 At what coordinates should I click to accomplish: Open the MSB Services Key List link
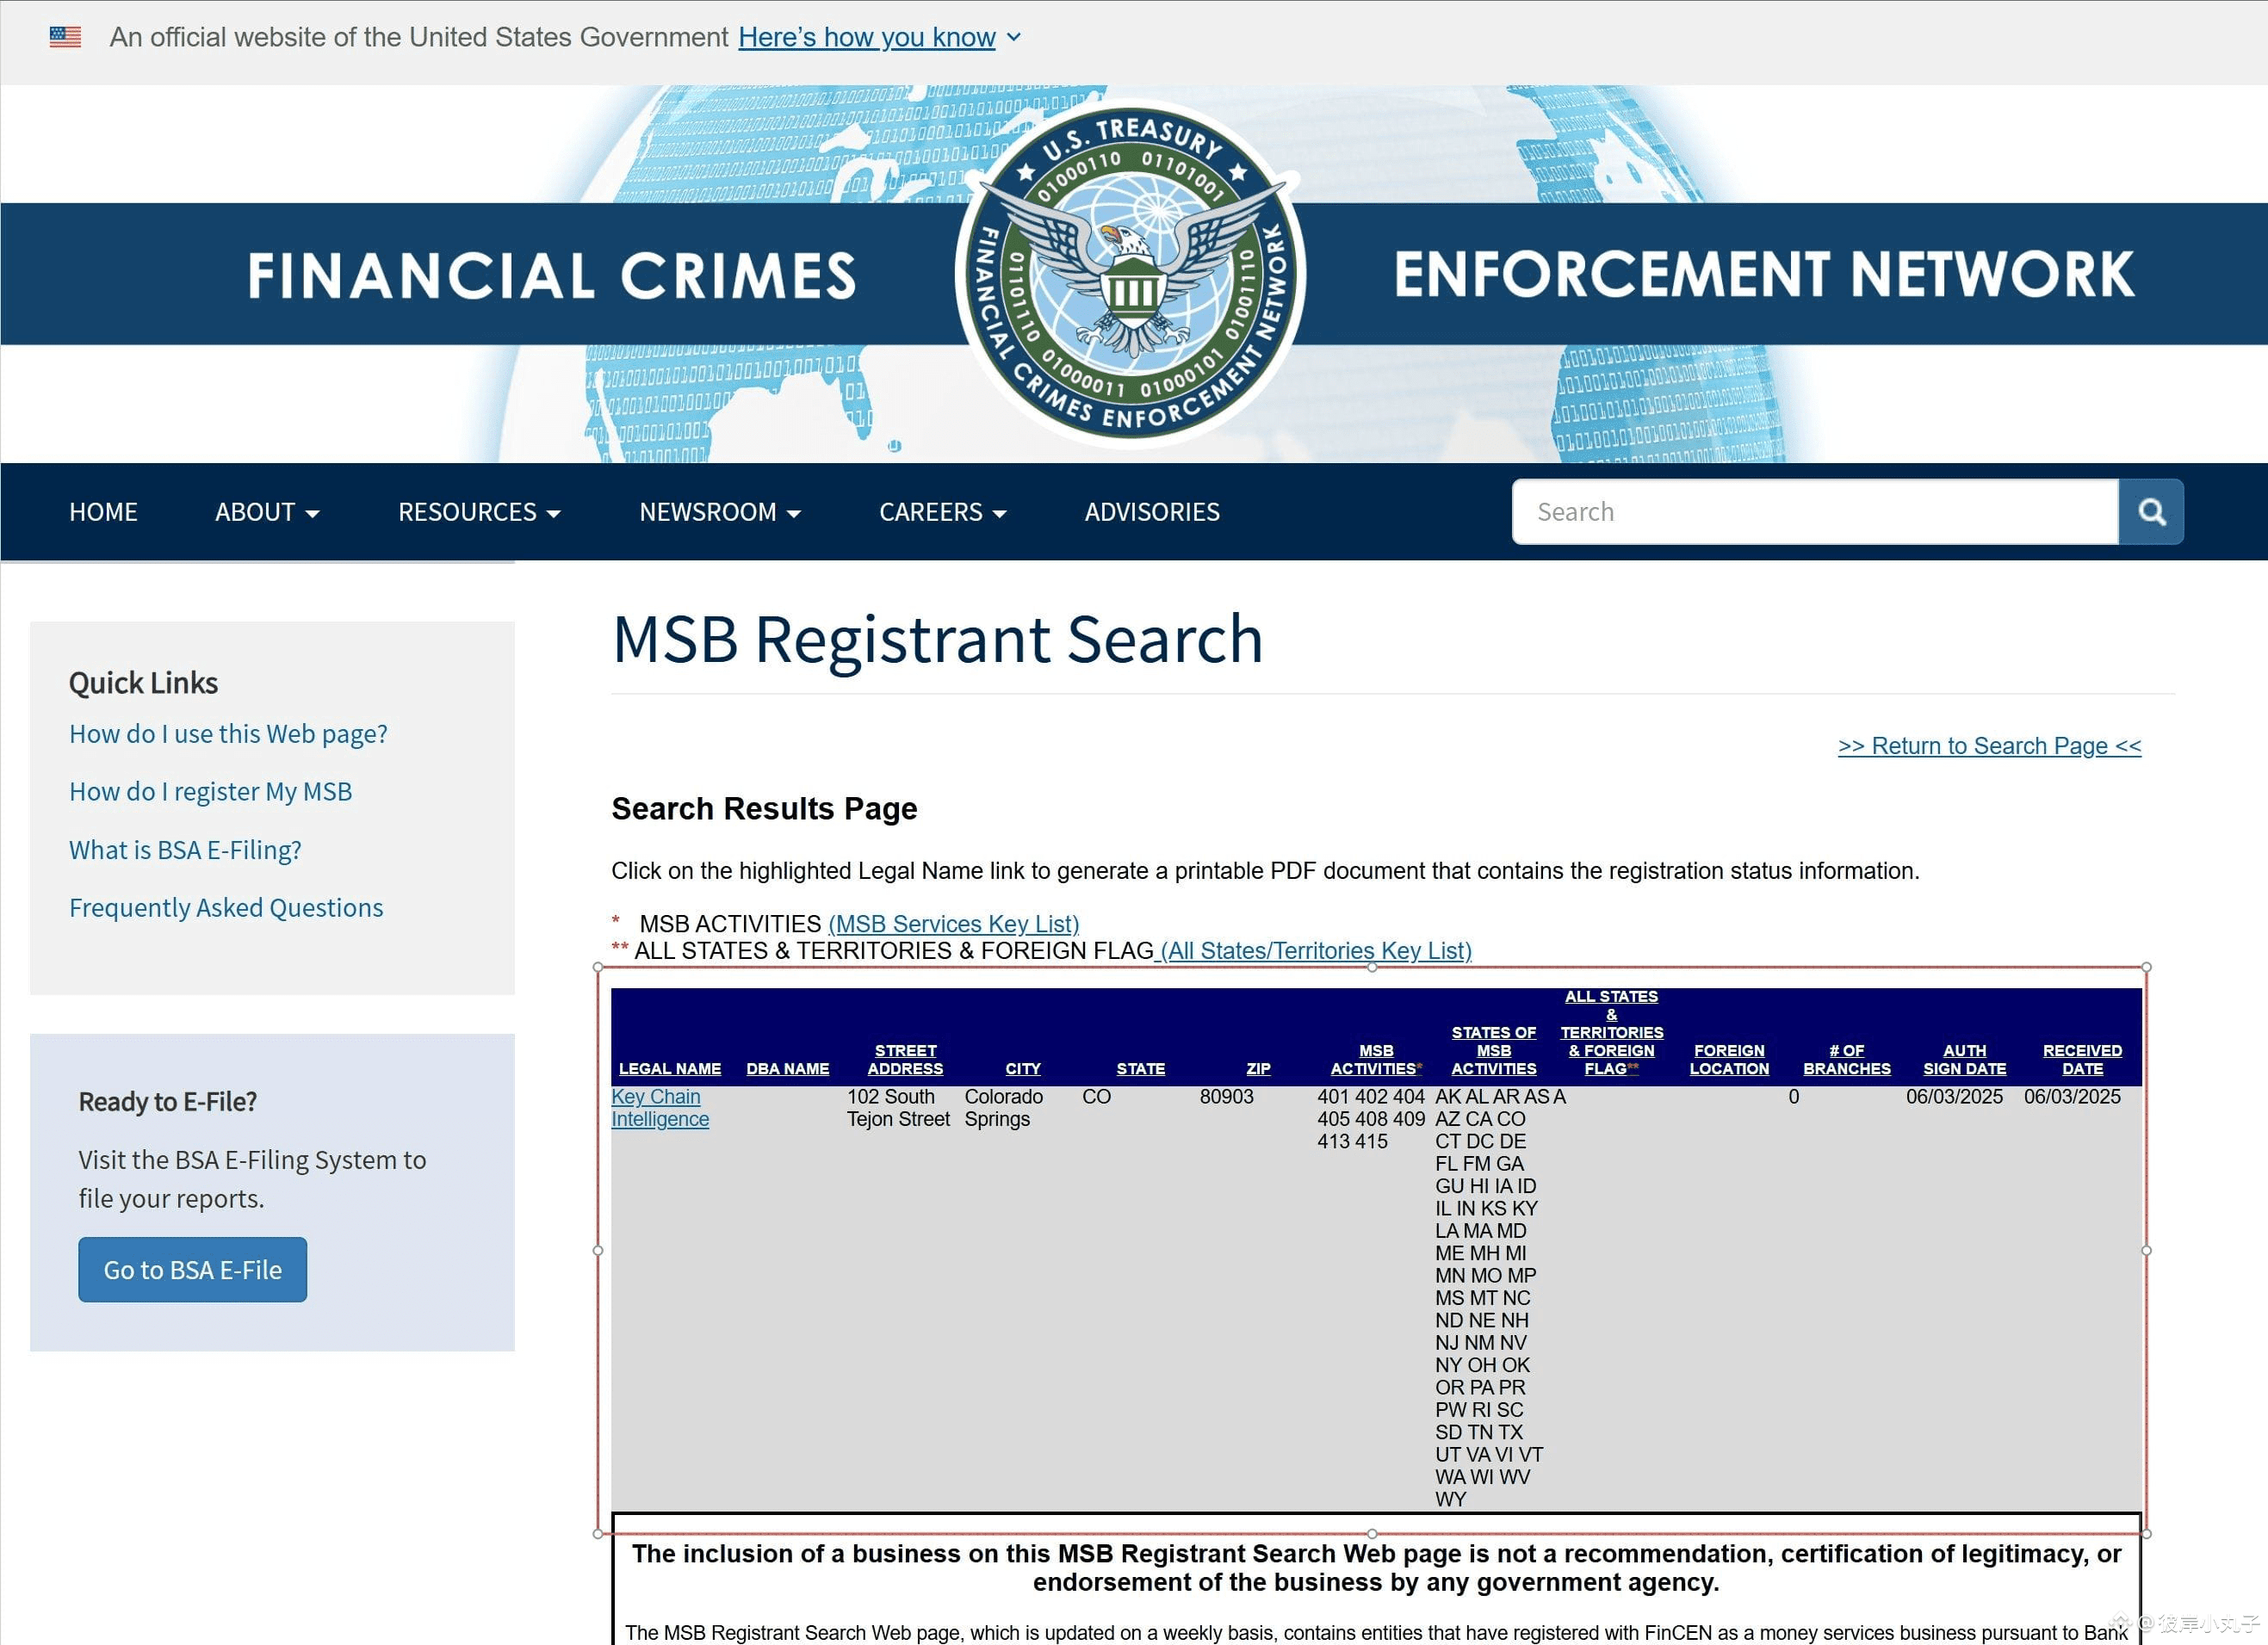click(953, 924)
